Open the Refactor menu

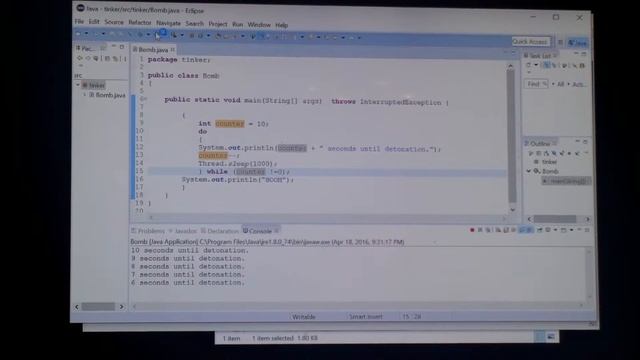click(x=140, y=22)
